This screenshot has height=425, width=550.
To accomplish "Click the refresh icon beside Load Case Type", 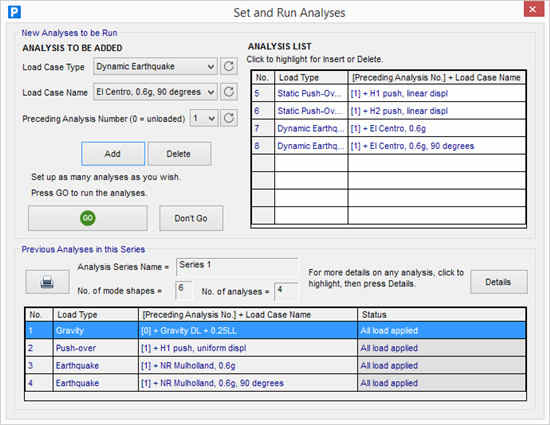I will coord(229,66).
